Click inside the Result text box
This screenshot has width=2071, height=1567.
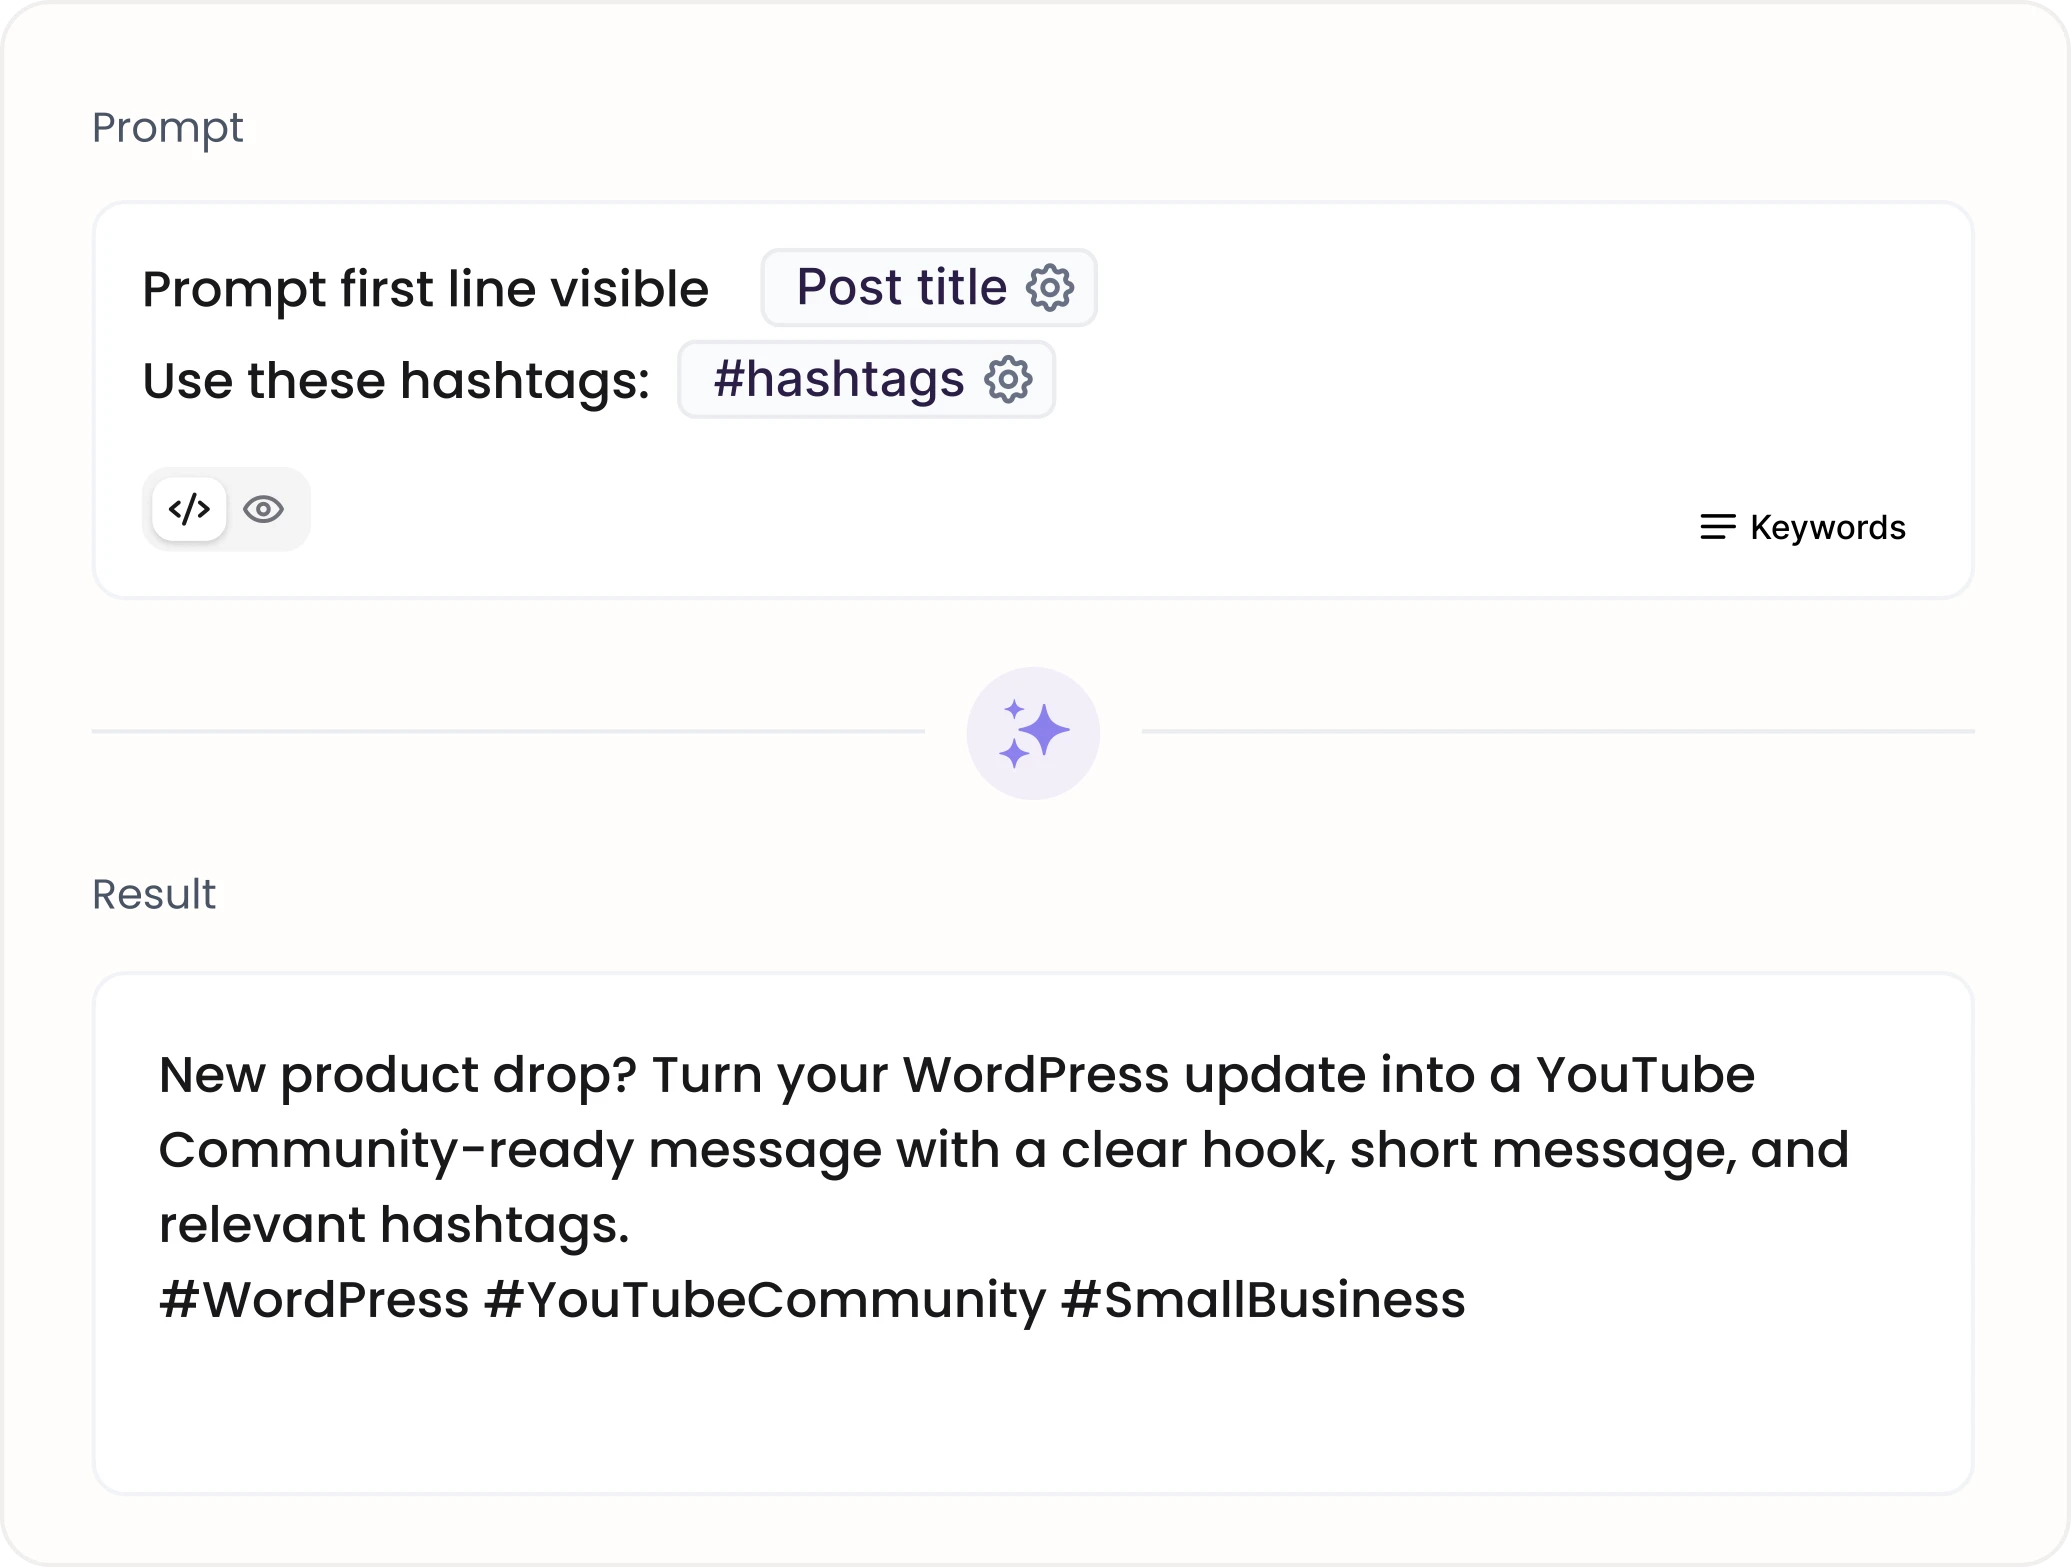(x=1033, y=1234)
